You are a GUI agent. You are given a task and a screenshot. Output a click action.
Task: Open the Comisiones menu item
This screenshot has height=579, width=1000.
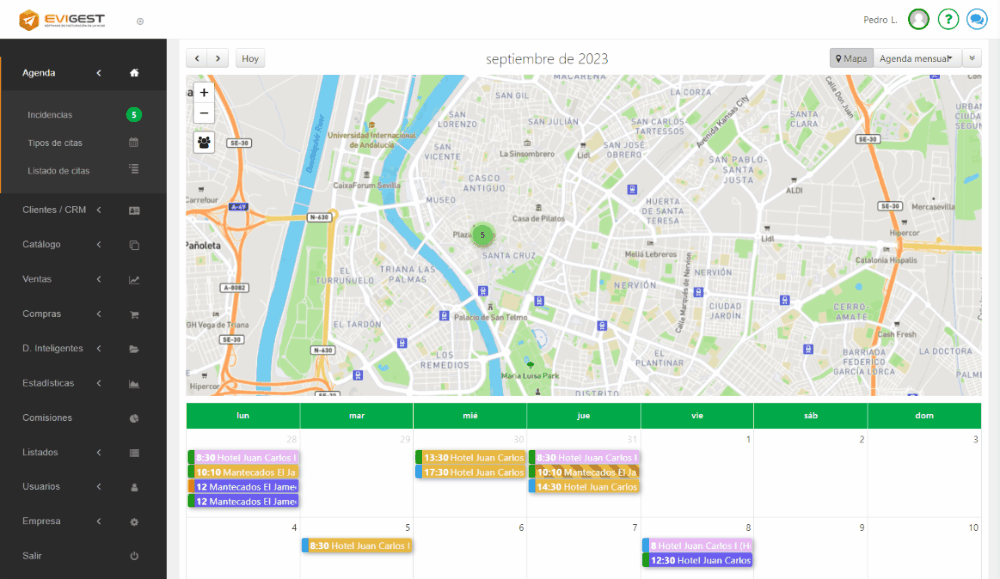tap(47, 418)
